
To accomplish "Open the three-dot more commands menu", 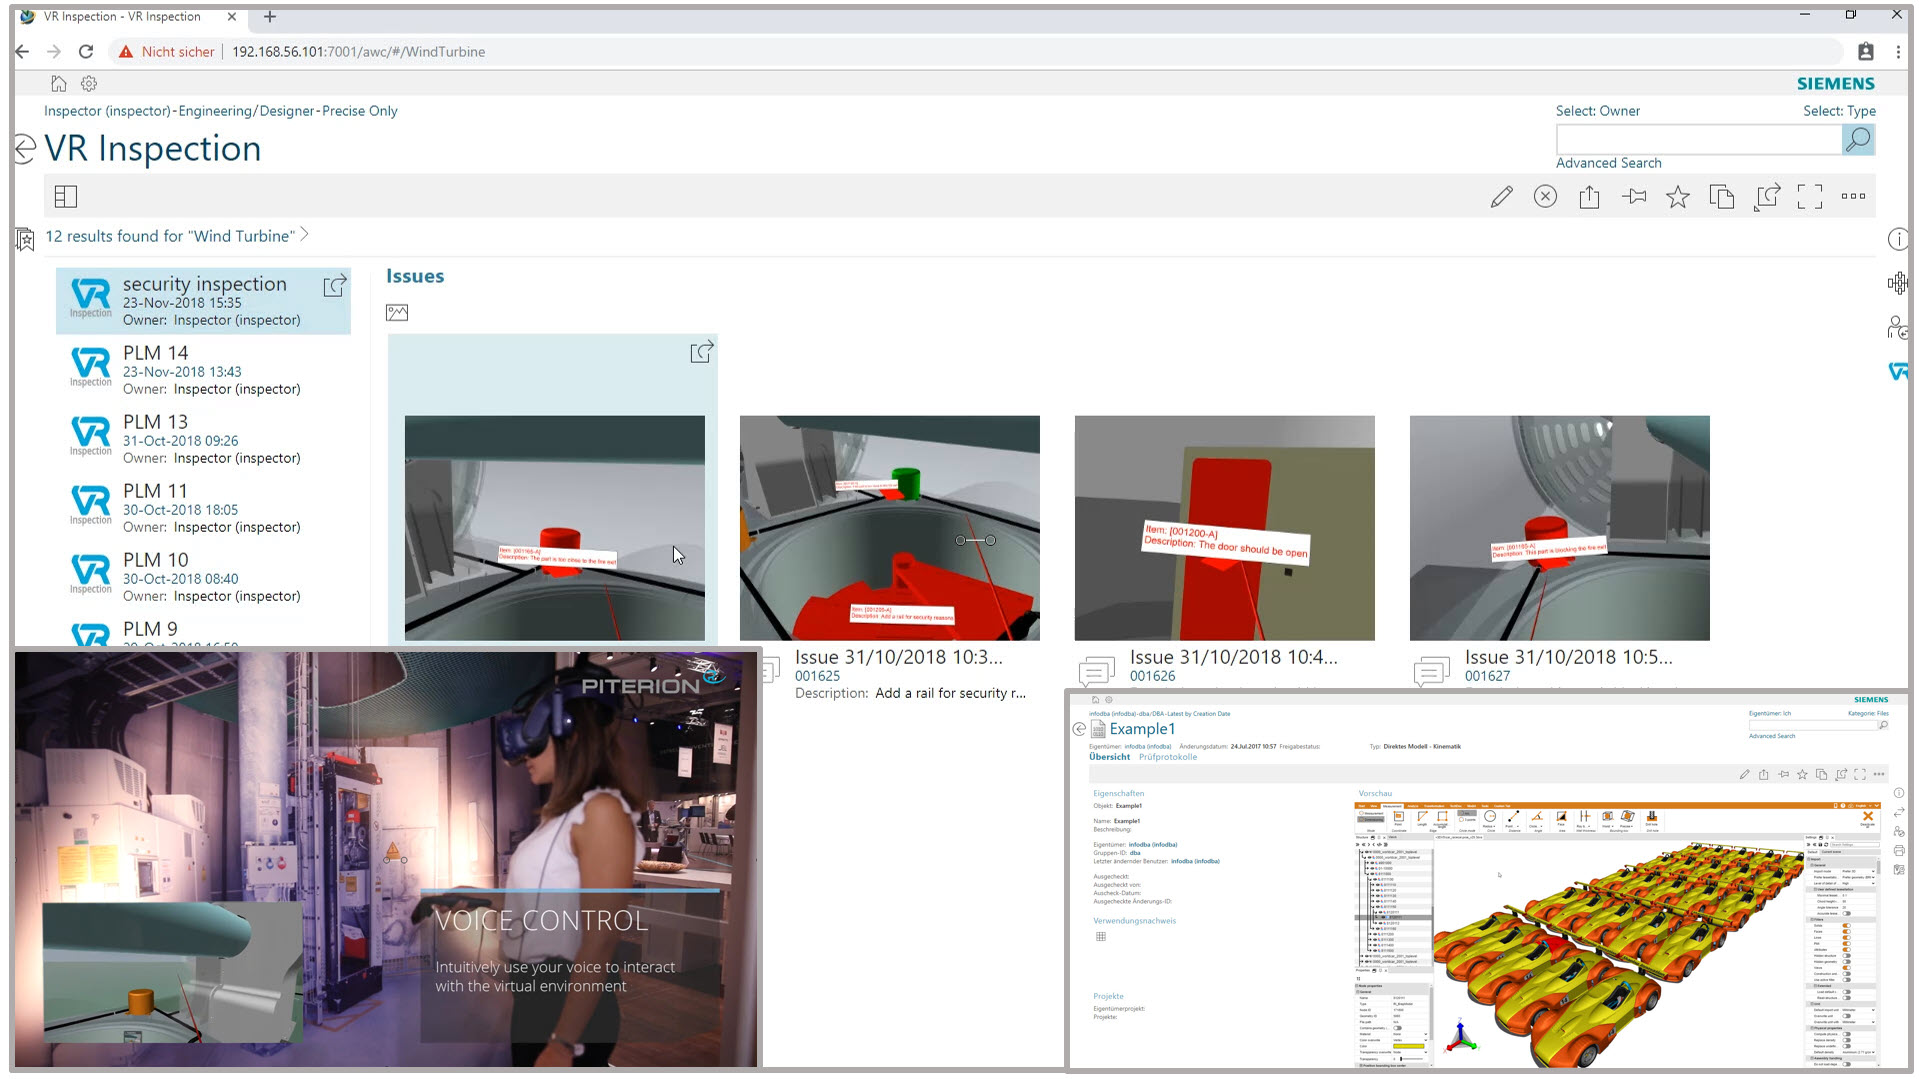I will click(x=1853, y=197).
